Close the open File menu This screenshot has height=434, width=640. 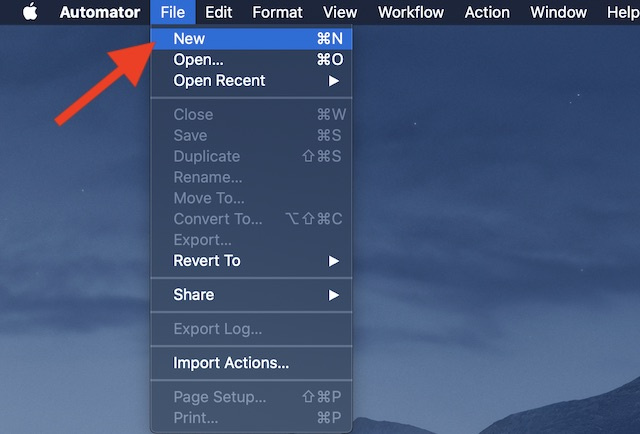[172, 13]
